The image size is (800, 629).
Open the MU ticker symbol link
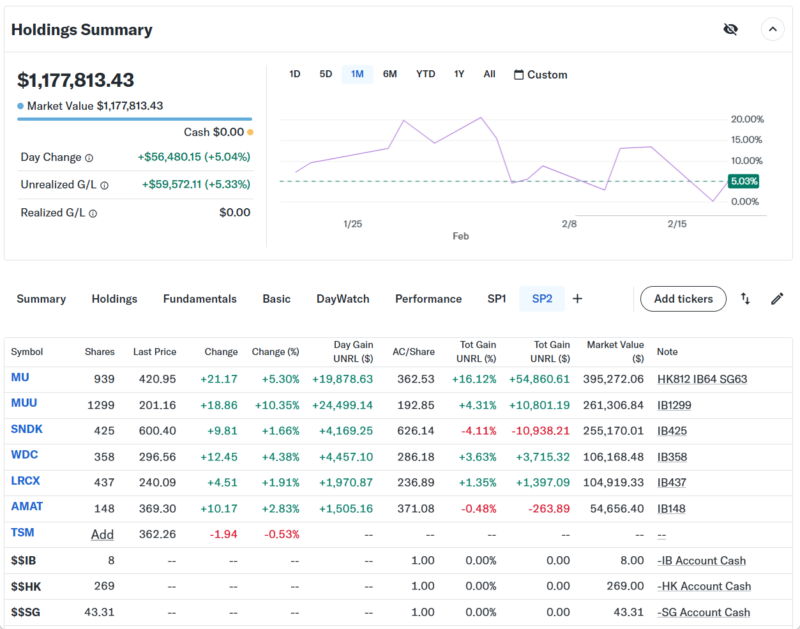[x=20, y=378]
